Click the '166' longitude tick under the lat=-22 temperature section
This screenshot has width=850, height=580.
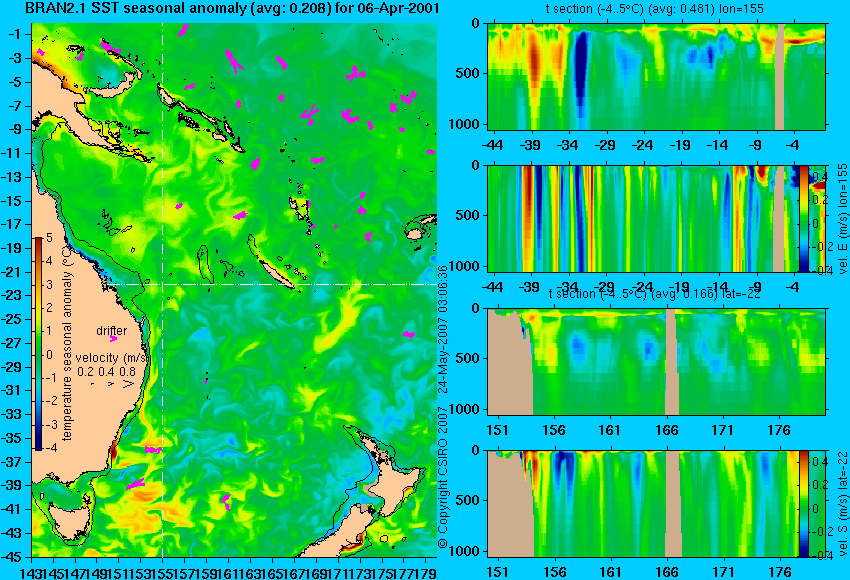666,430
